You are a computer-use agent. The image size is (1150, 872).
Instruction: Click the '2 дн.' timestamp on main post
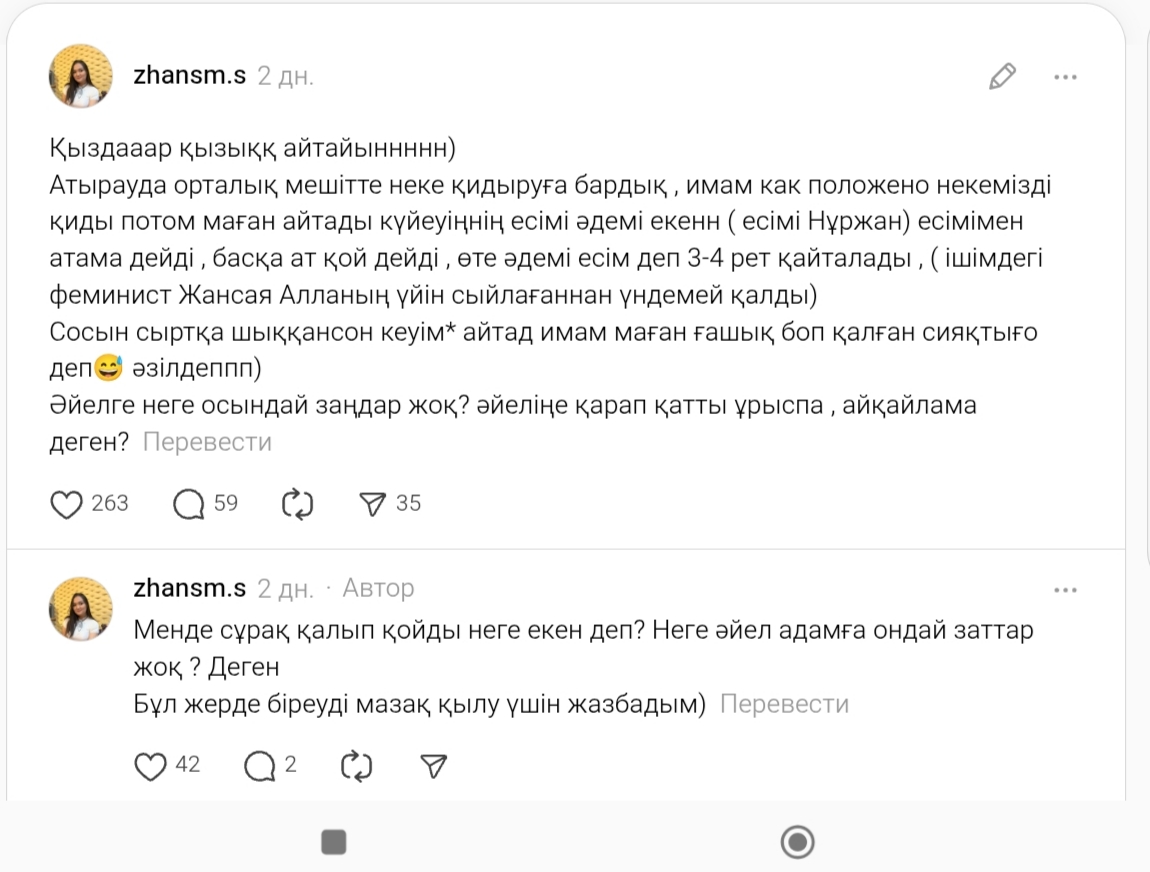286,77
